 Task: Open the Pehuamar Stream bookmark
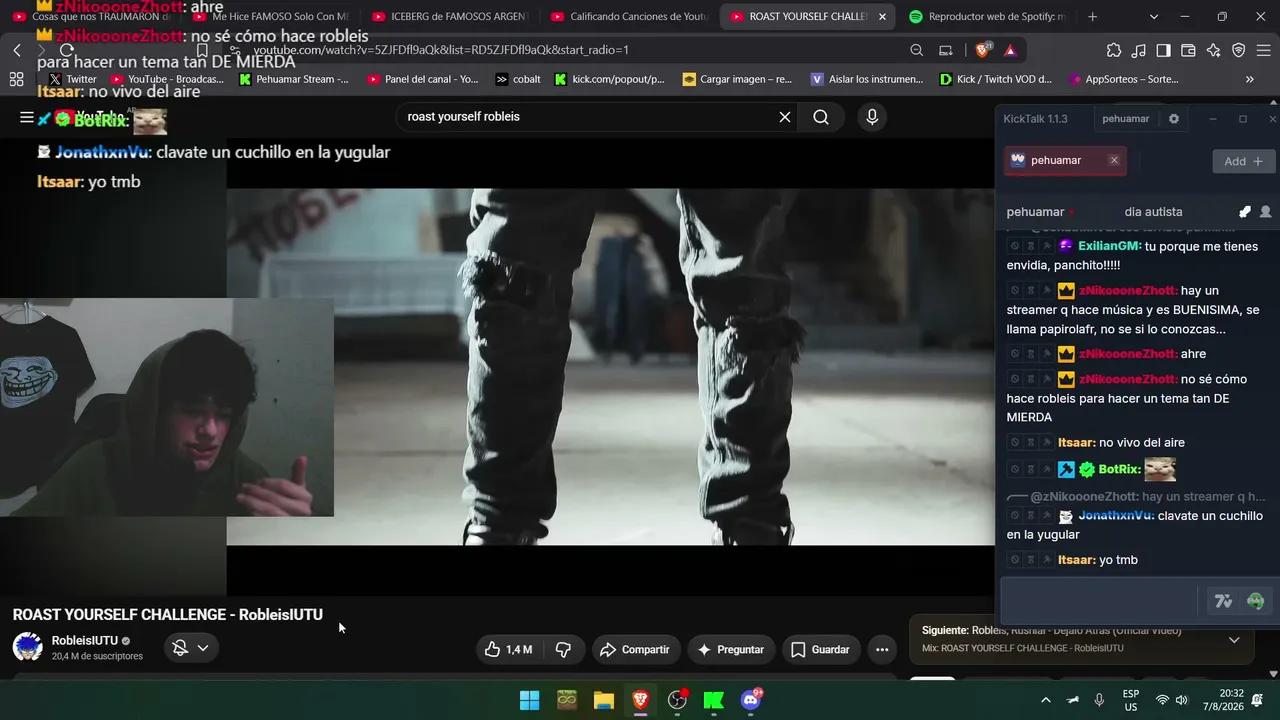(x=294, y=79)
